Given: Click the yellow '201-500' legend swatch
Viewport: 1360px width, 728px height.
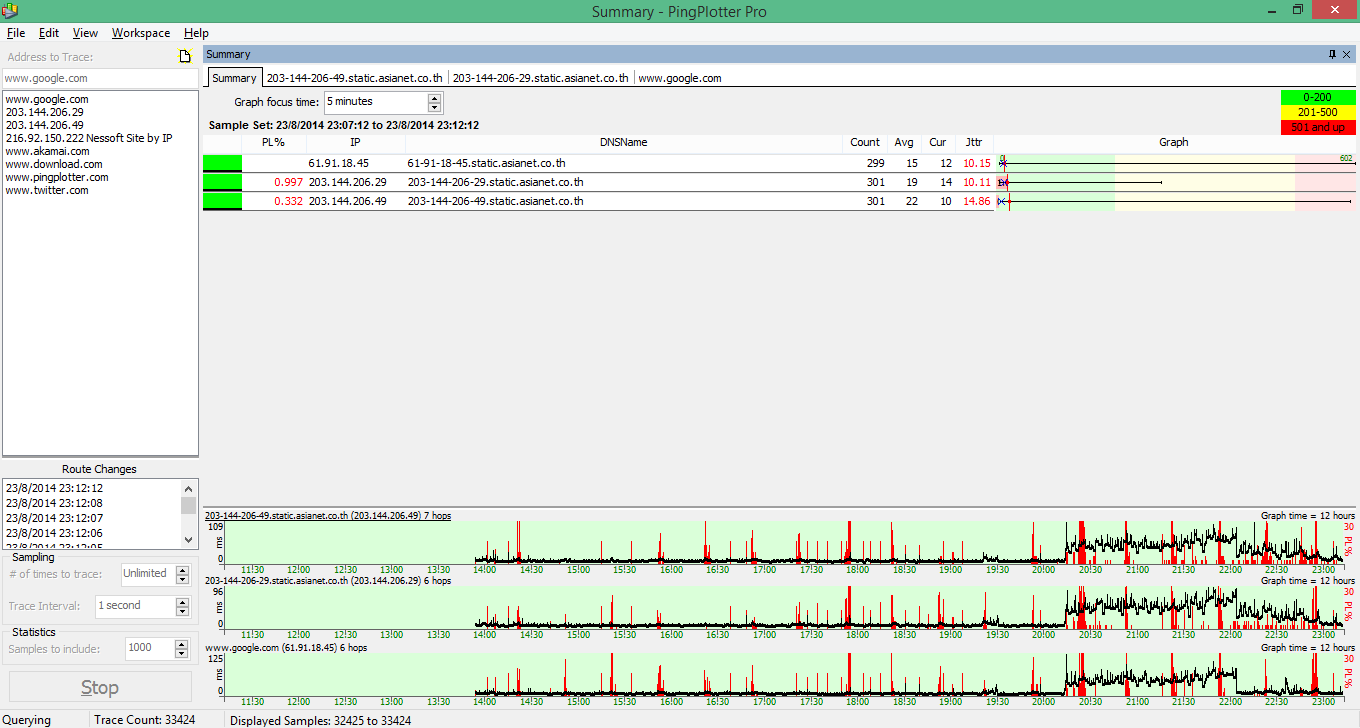Looking at the screenshot, I should (1318, 112).
